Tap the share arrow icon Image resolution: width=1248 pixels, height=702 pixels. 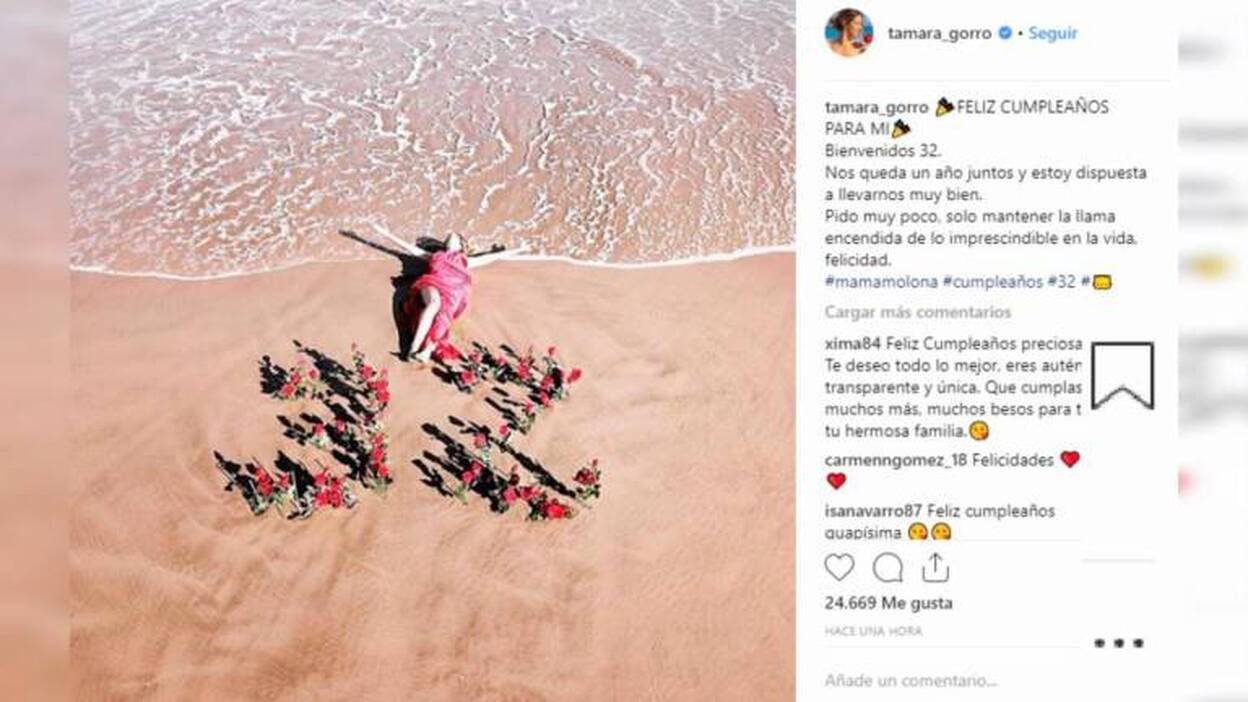(935, 567)
